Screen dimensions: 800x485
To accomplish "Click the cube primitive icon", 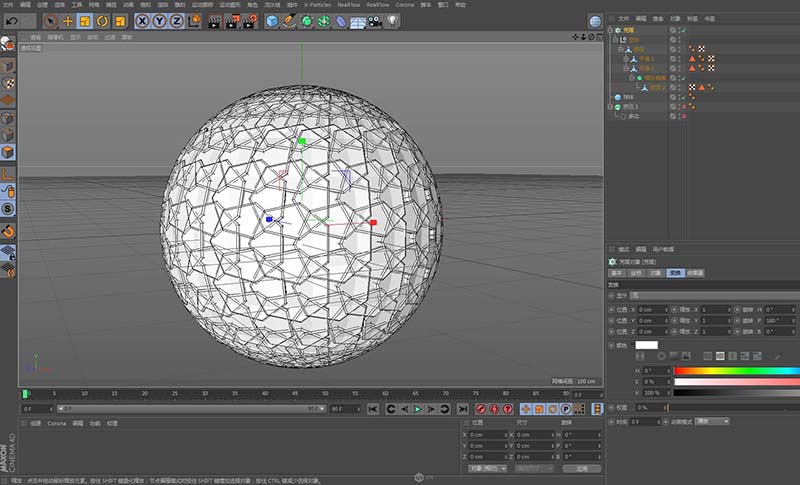I will tap(272, 20).
